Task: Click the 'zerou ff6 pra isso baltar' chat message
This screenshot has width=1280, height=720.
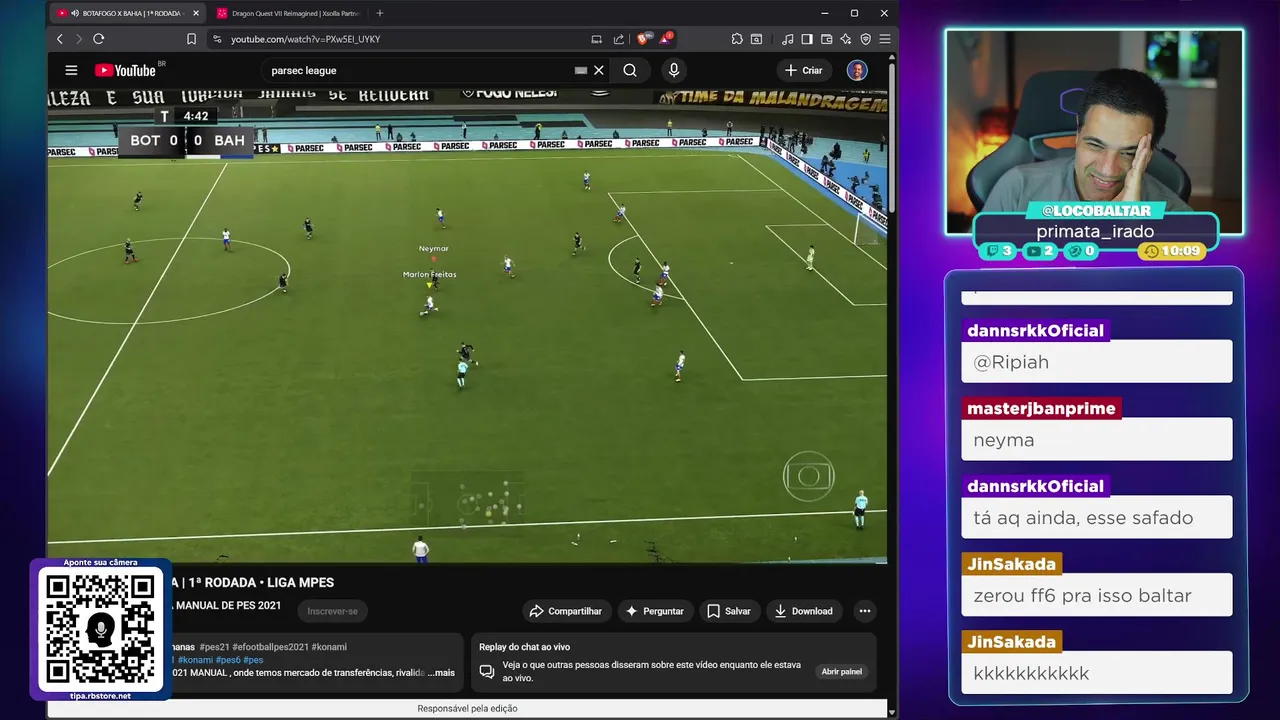Action: coord(1097,596)
